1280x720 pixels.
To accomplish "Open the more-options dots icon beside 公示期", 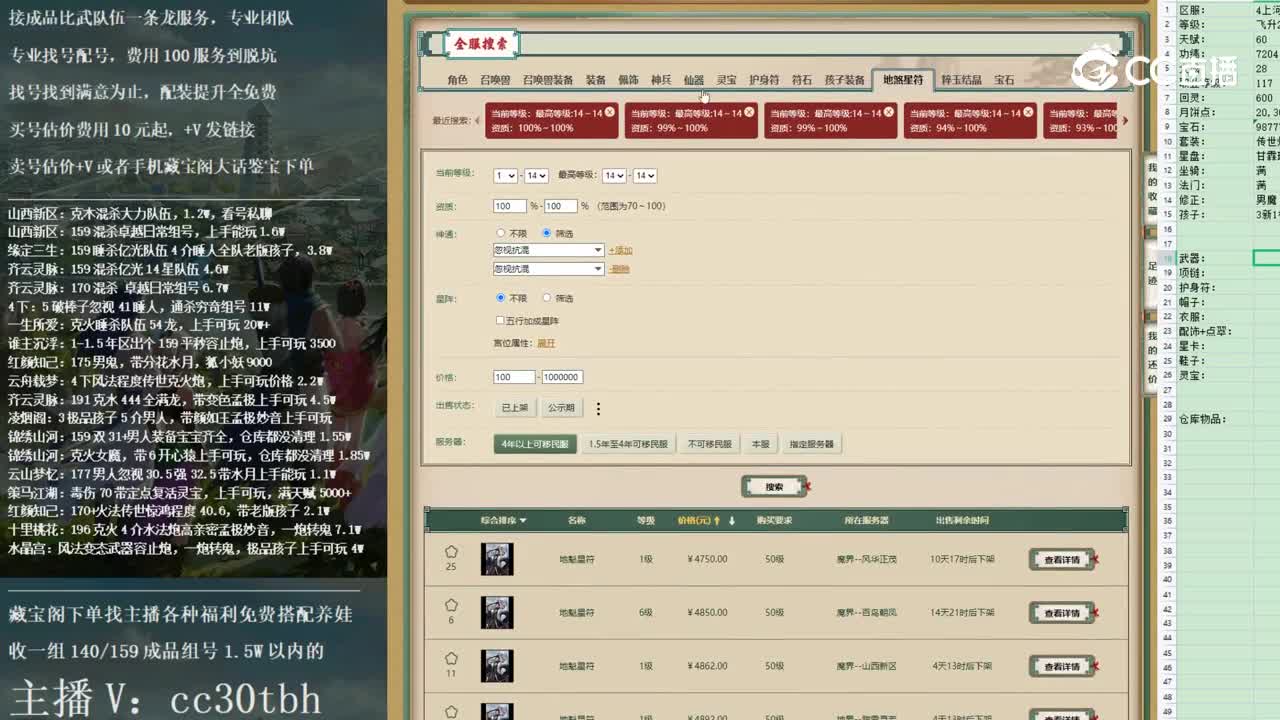I will tap(597, 408).
